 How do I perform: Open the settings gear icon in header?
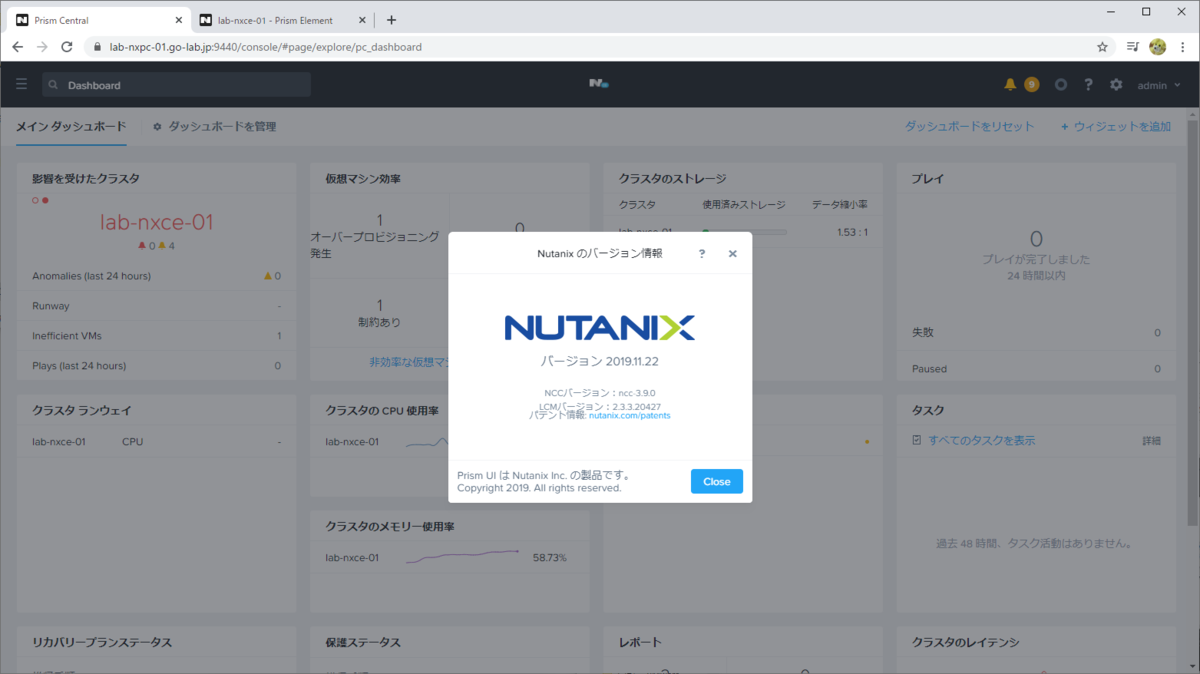point(1115,84)
